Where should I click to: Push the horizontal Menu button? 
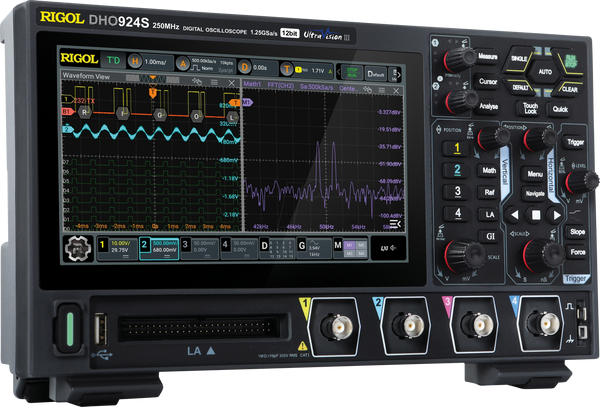(x=535, y=174)
